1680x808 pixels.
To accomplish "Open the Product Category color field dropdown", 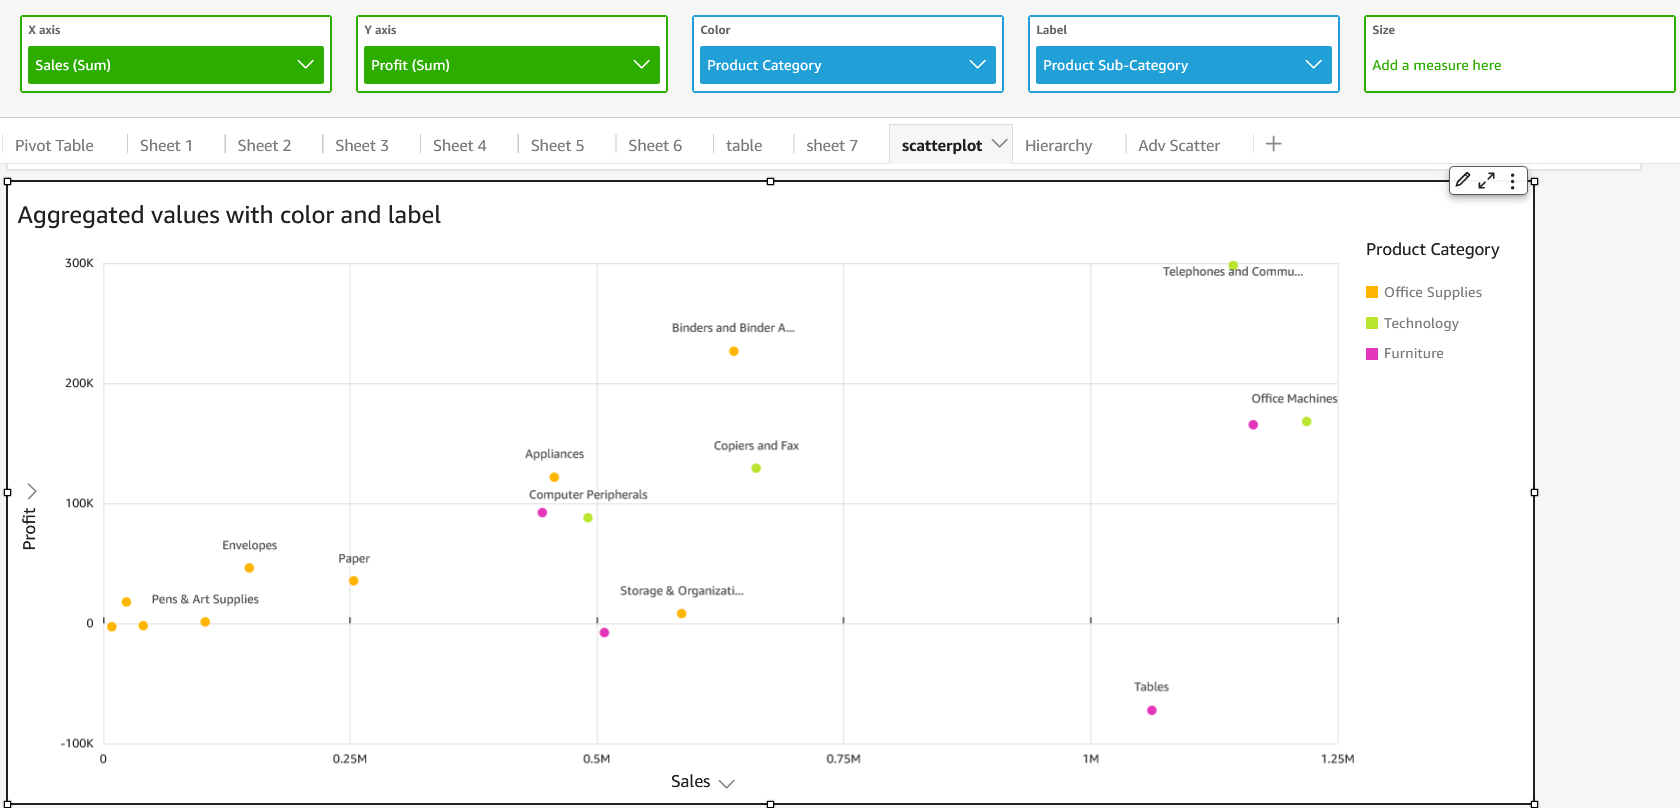I will point(977,65).
